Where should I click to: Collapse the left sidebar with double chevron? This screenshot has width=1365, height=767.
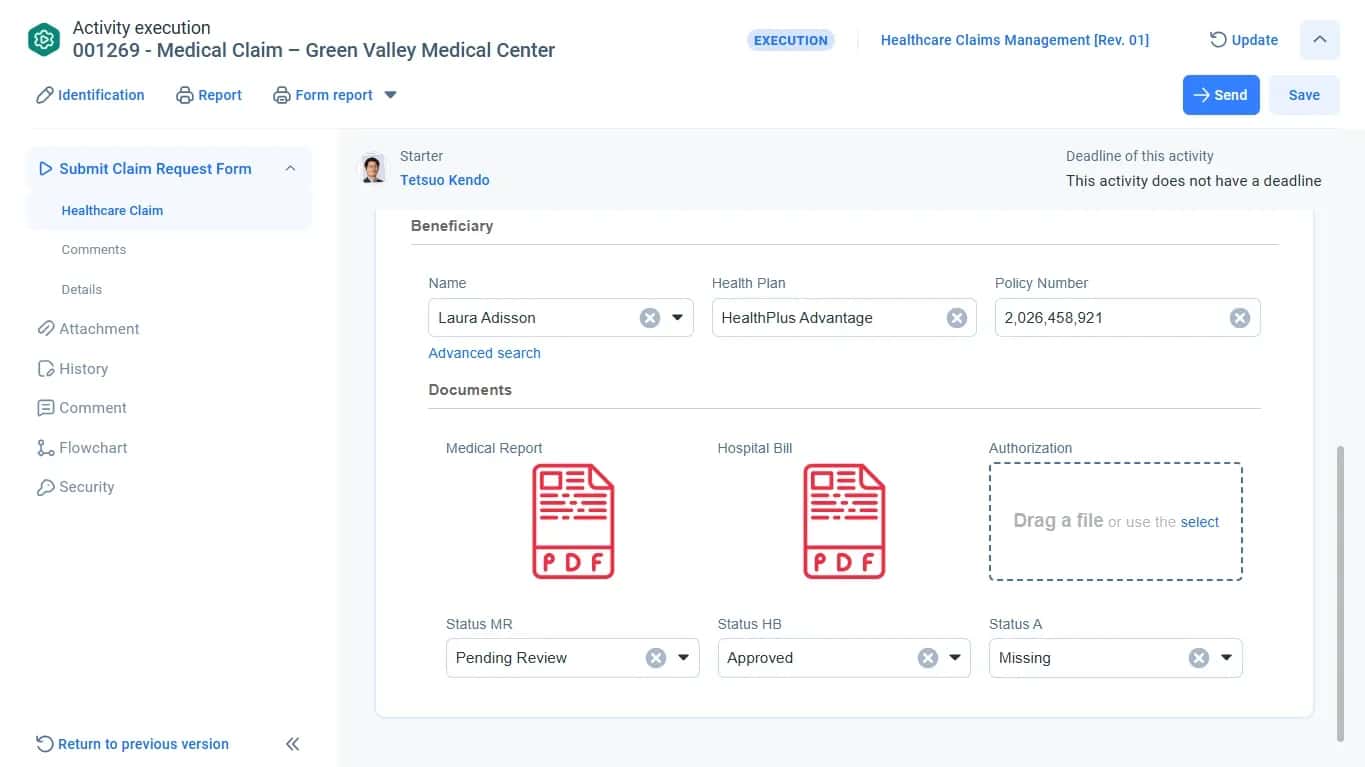click(x=293, y=744)
